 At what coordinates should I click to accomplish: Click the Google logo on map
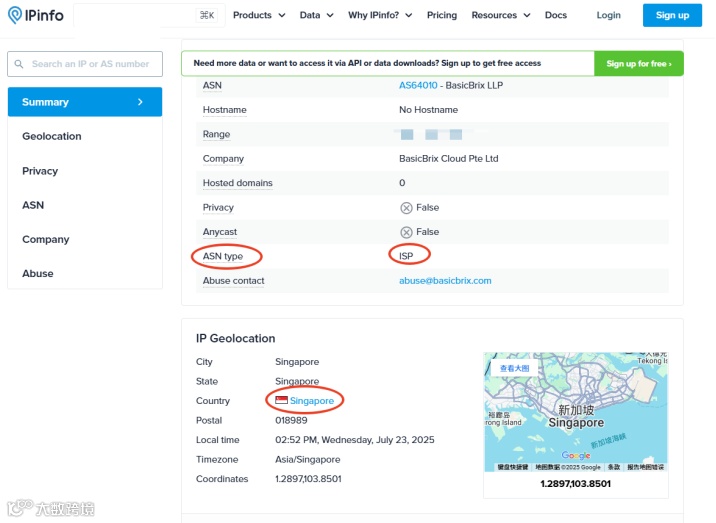(576, 455)
